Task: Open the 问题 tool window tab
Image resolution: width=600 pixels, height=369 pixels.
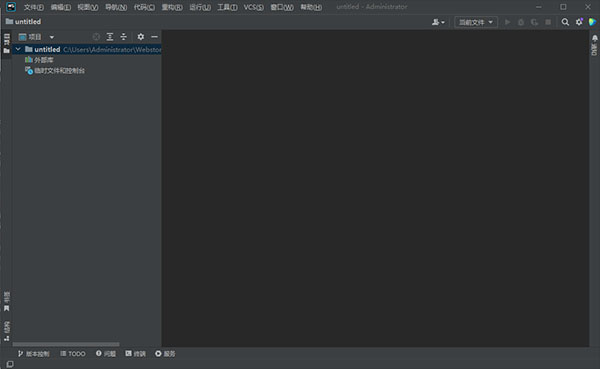Action: [106, 354]
